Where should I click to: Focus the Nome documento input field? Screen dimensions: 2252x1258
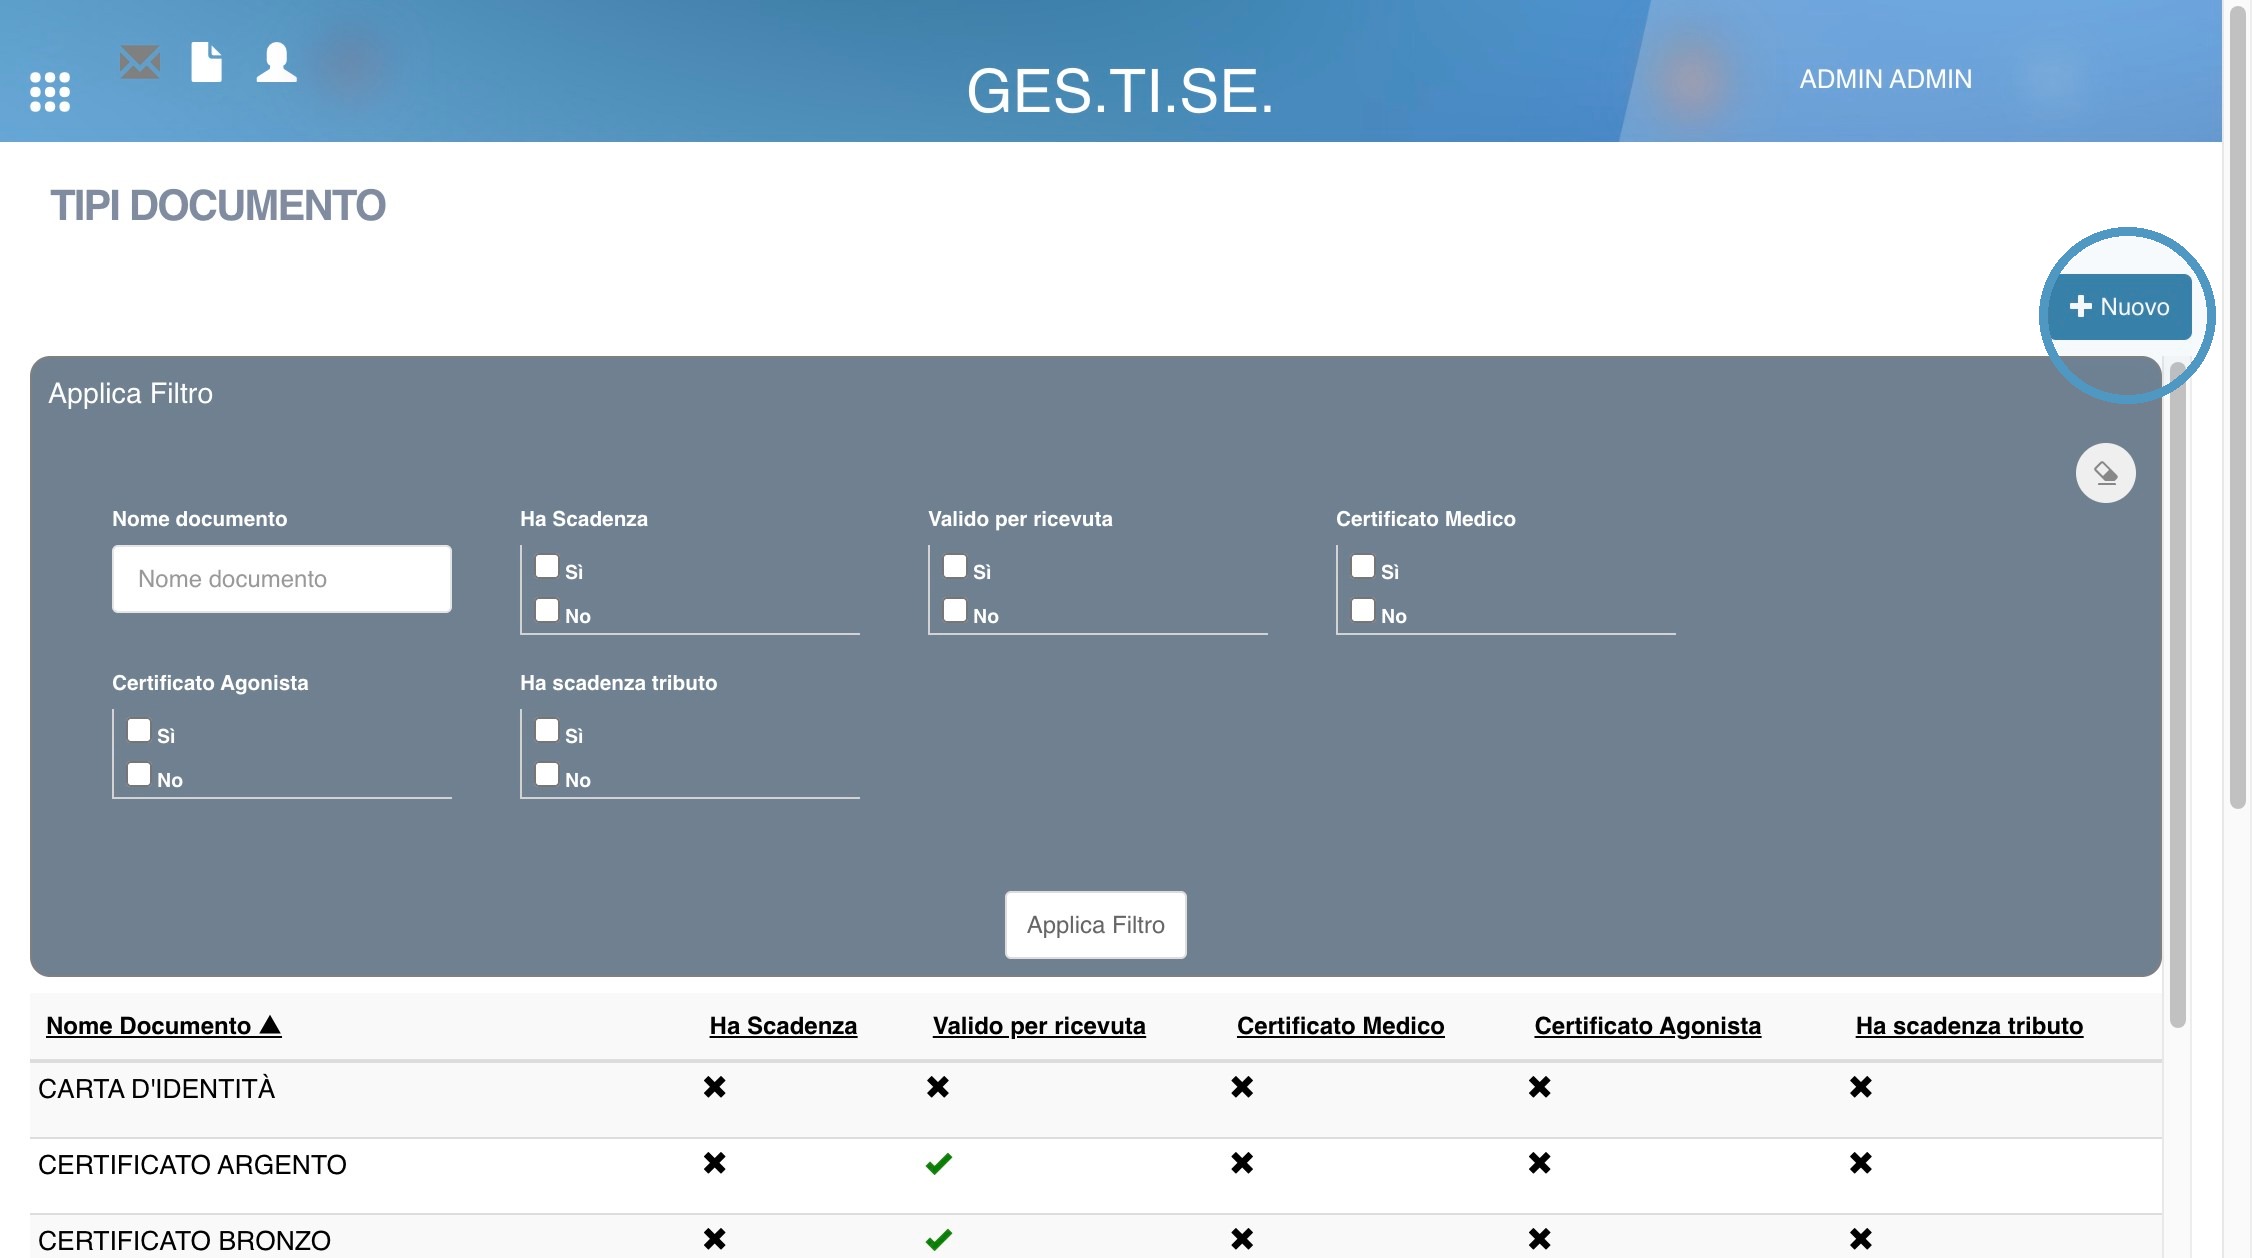tap(282, 579)
